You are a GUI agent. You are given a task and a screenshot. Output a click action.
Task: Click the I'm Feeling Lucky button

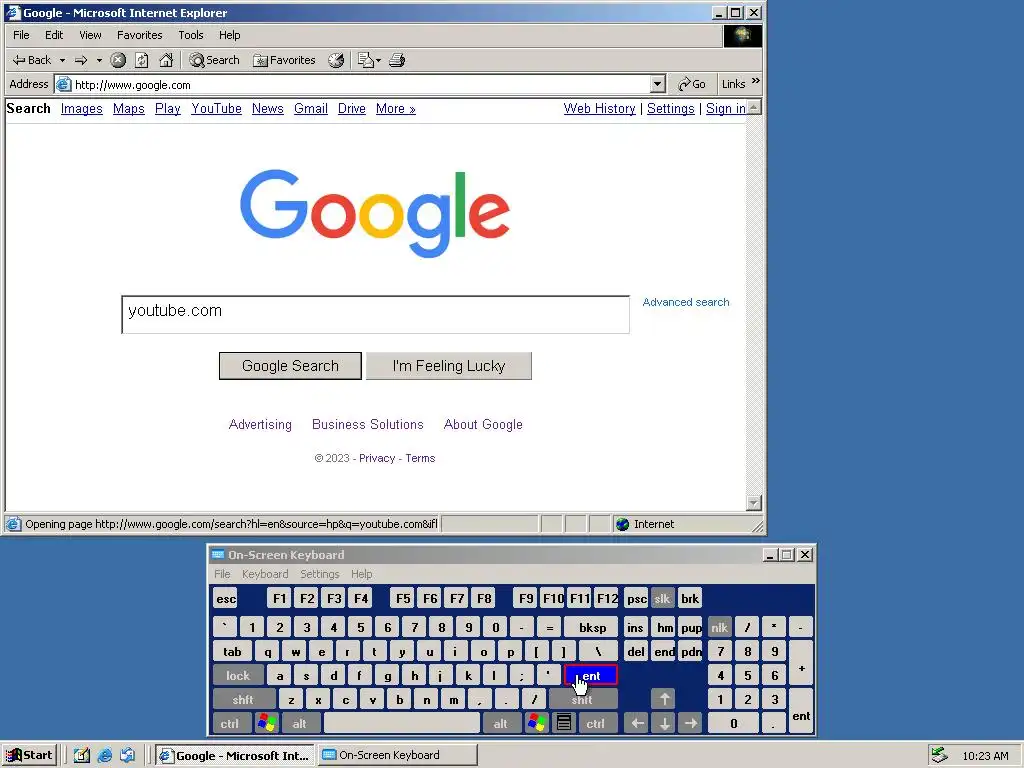pos(449,366)
